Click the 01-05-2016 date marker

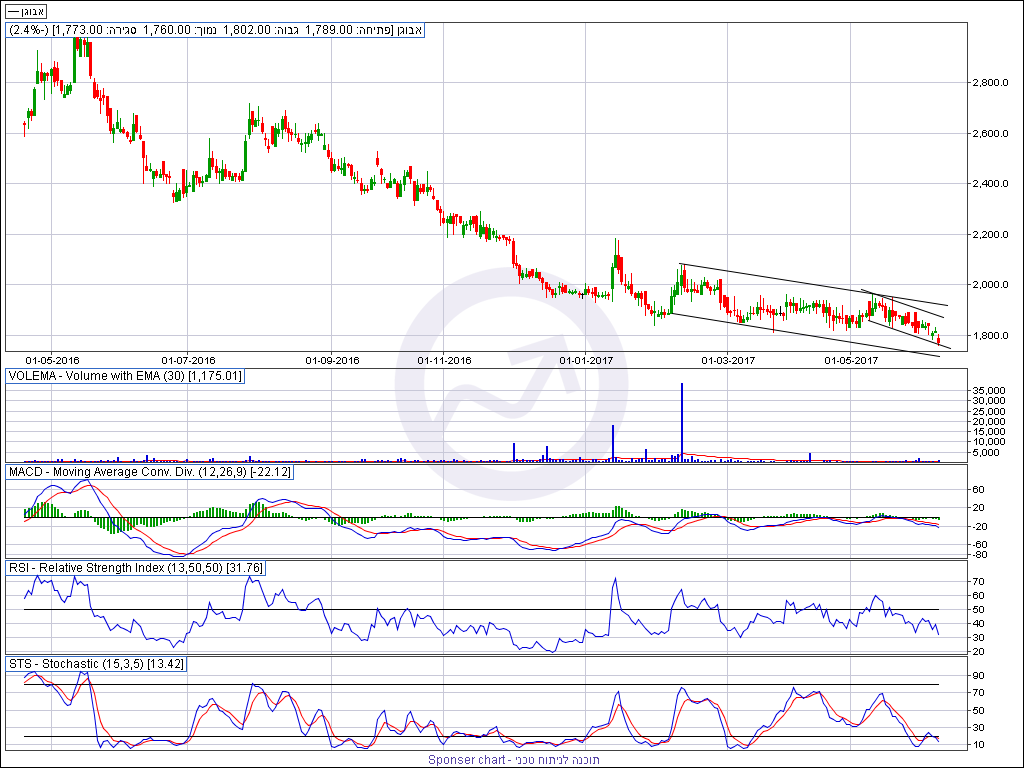52,359
